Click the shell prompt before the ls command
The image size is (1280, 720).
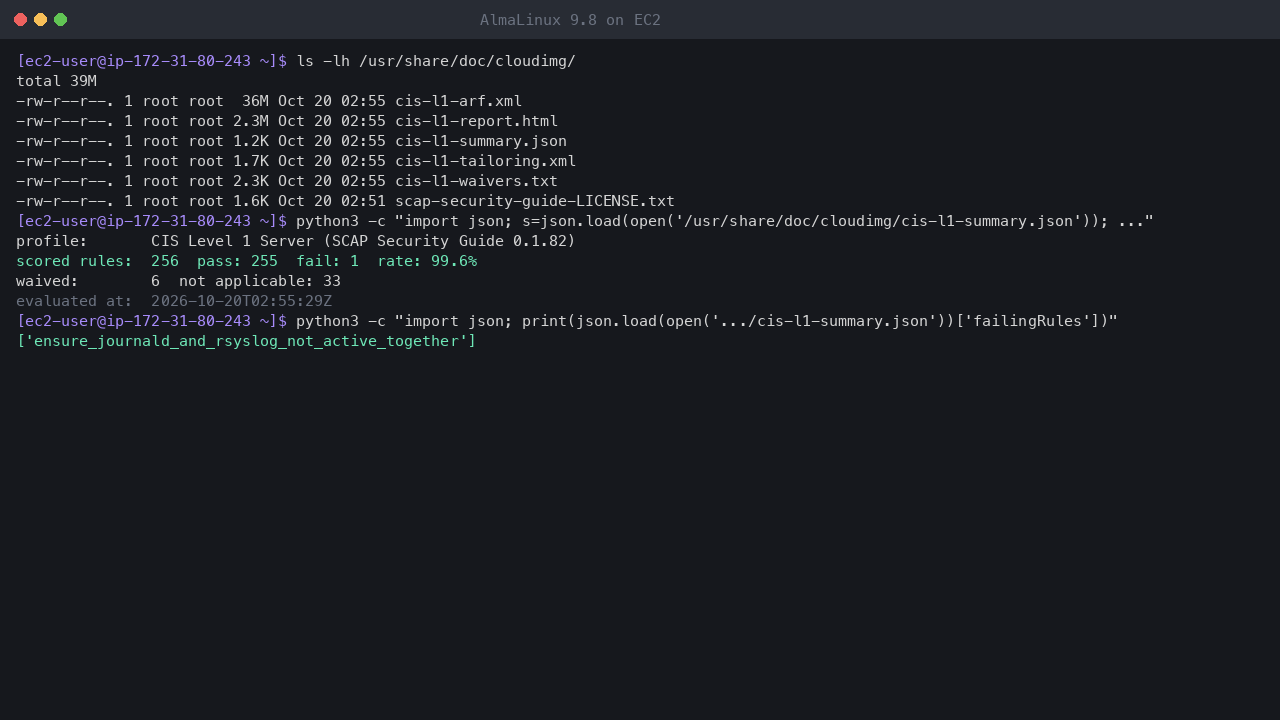click(x=152, y=61)
